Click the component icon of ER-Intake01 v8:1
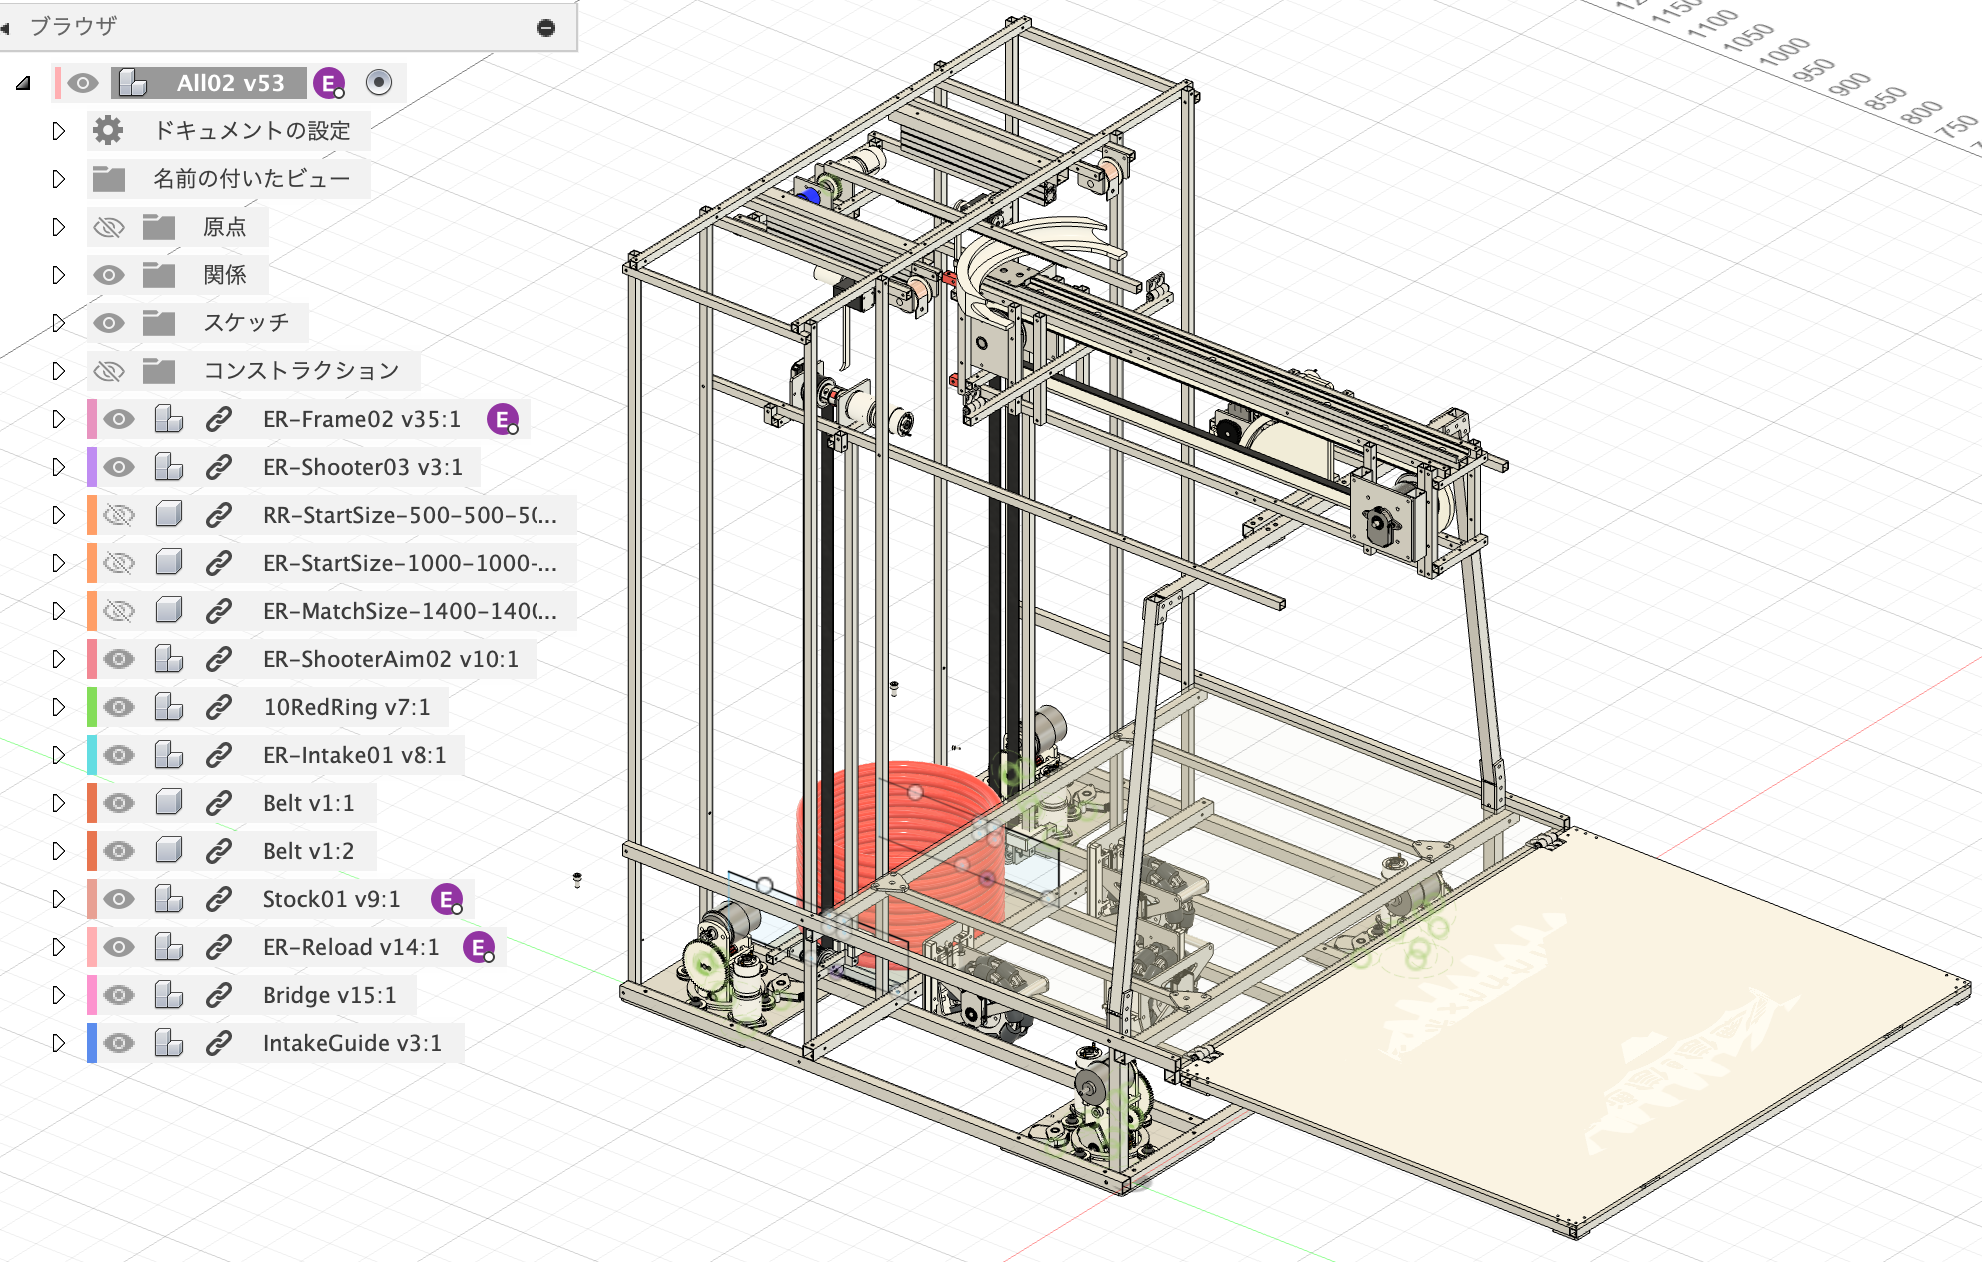 click(168, 755)
